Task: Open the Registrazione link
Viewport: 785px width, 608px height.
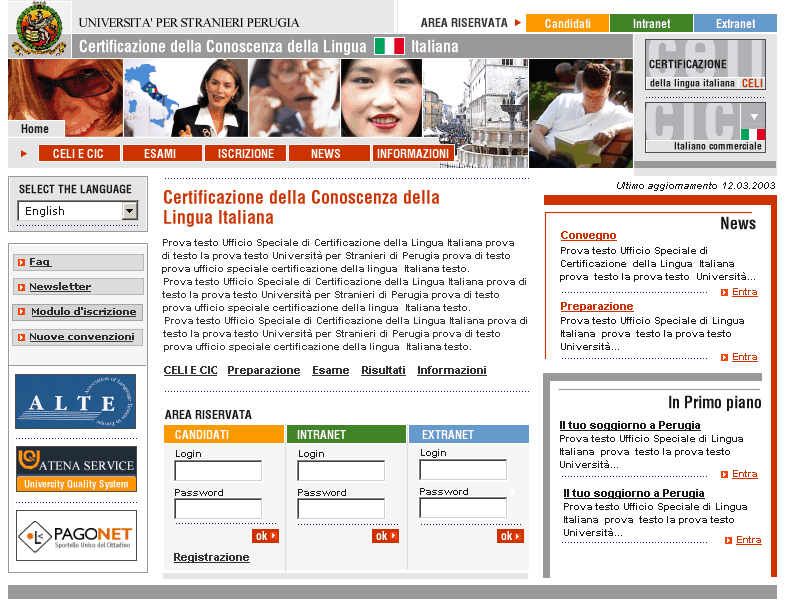Action: (x=211, y=557)
